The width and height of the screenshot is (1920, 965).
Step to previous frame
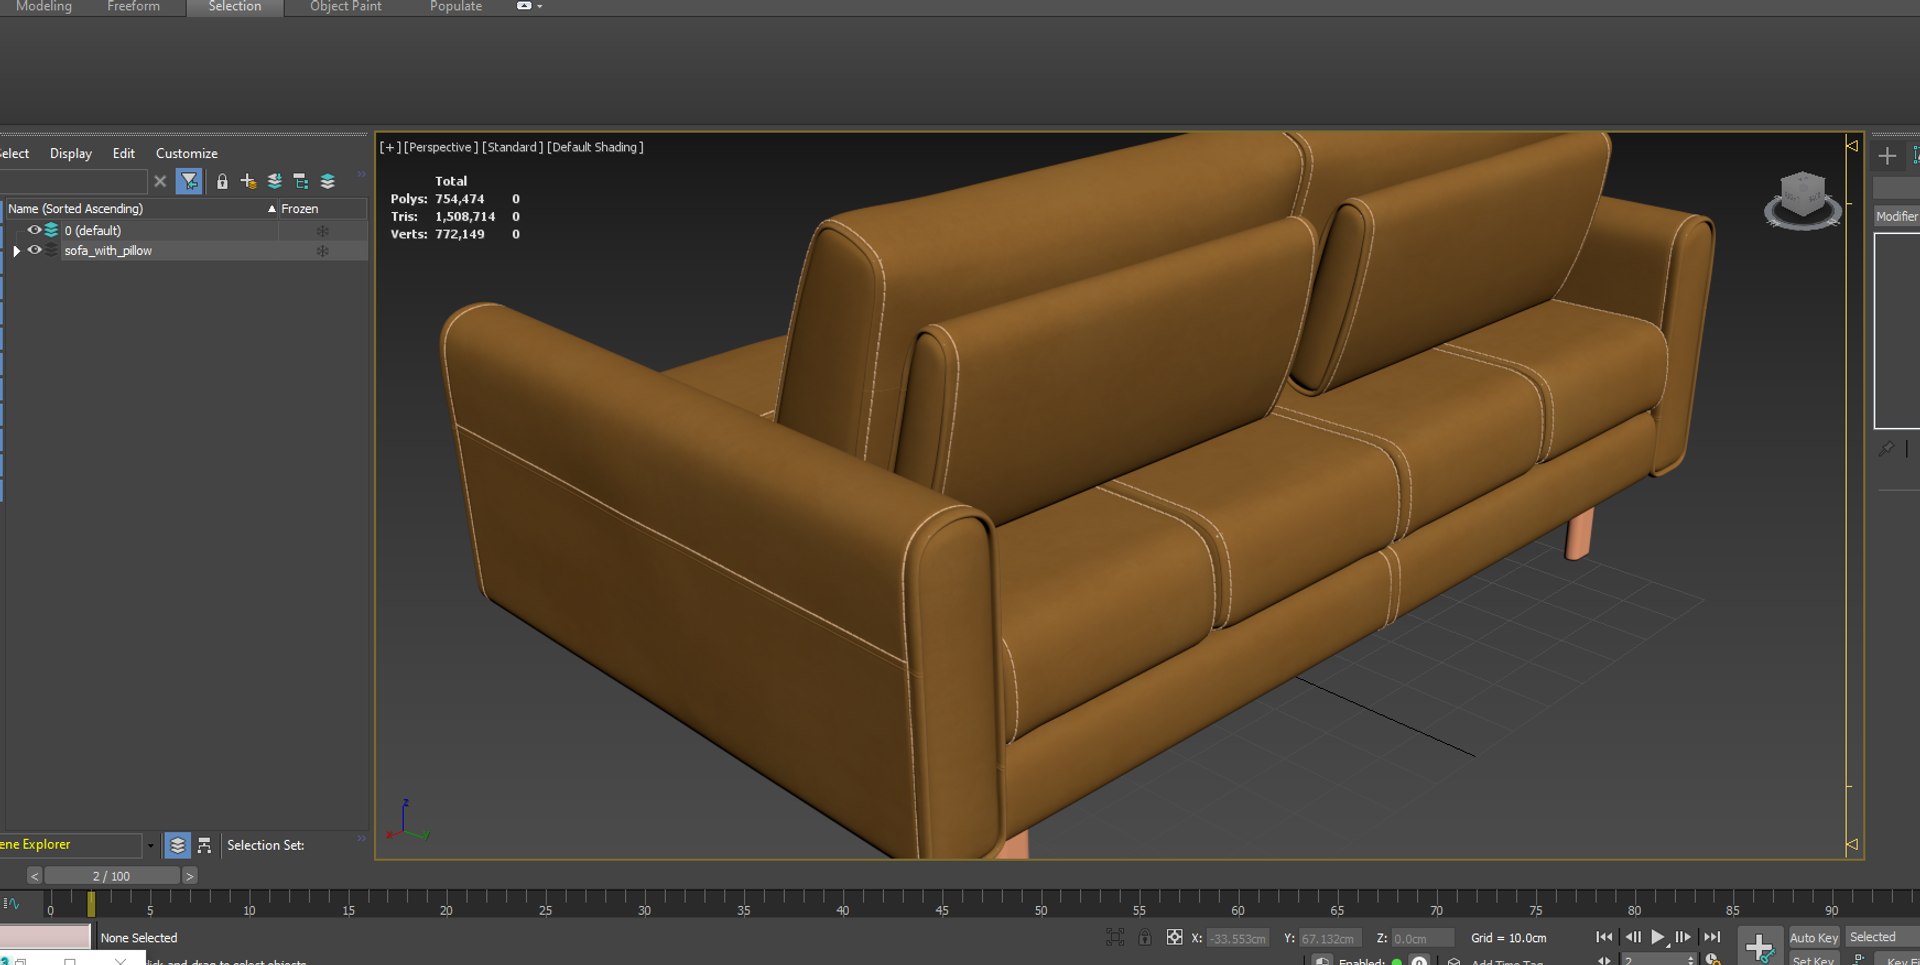pos(1633,937)
